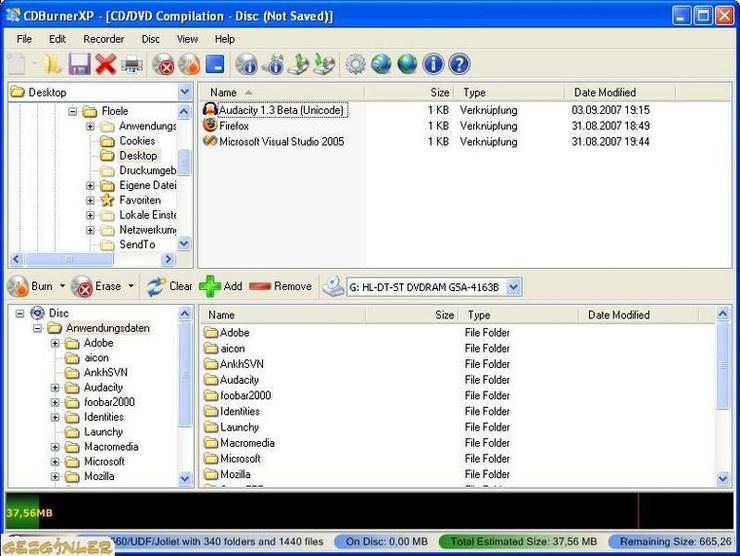Click the Remove button

coord(280,286)
